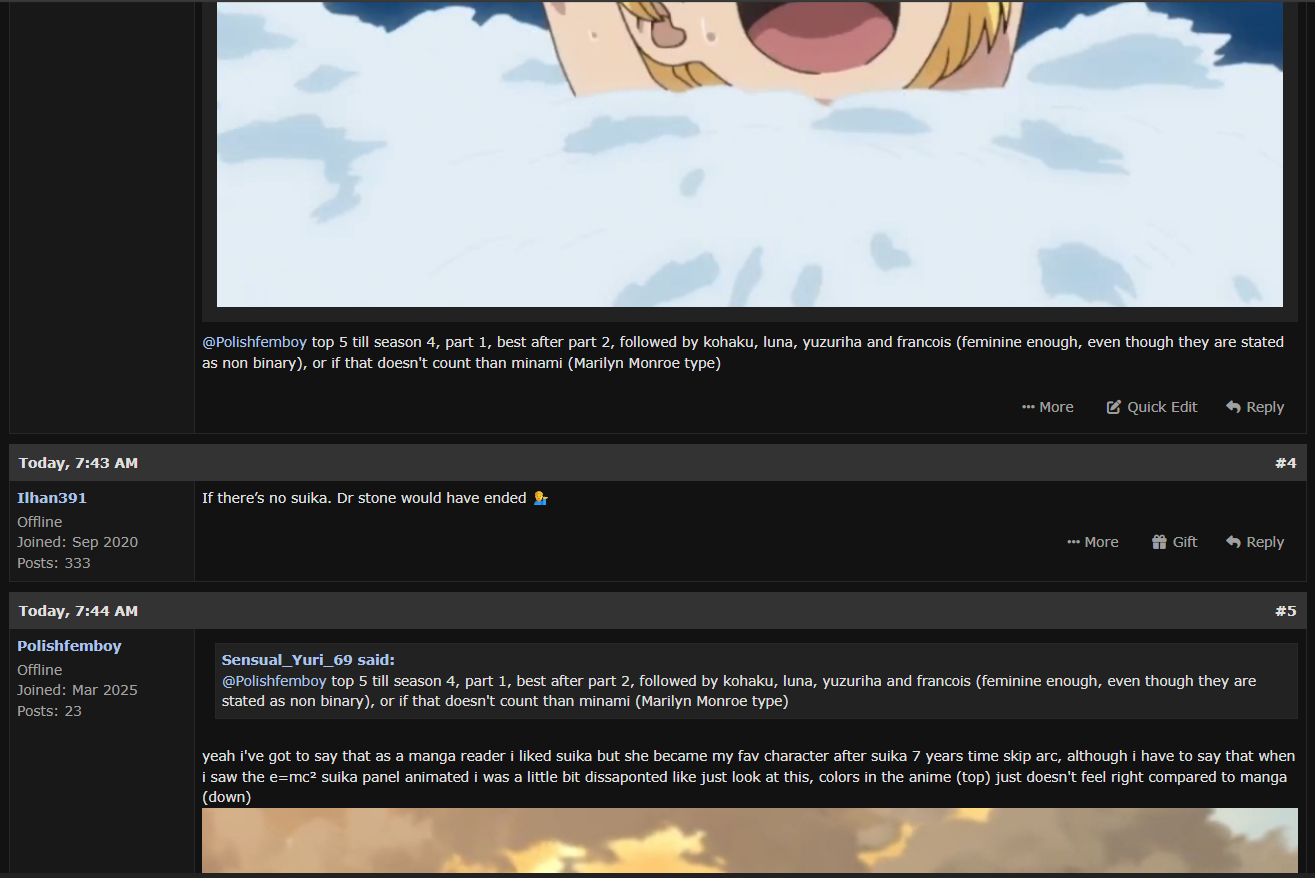View Ilhan391's profile
Viewport: 1315px width, 878px height.
52,498
